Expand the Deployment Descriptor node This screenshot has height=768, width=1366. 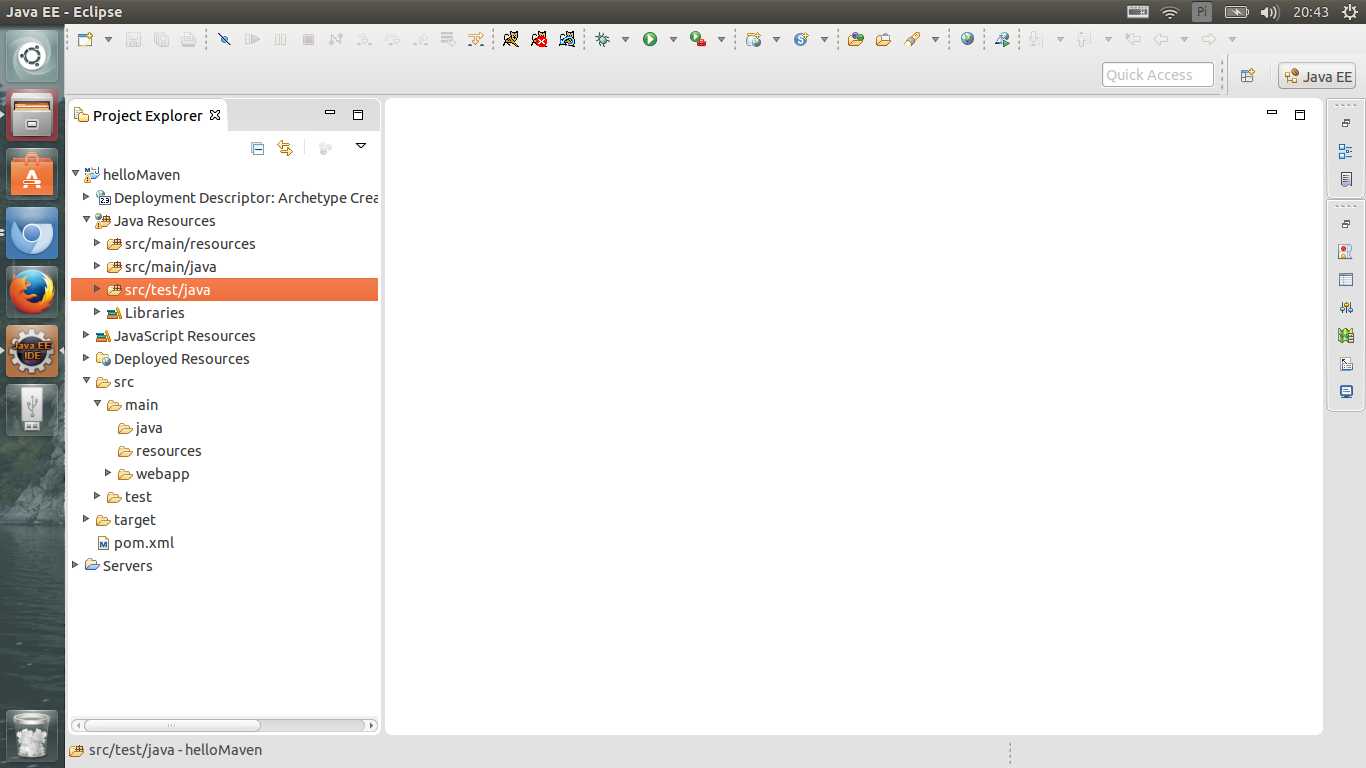[87, 197]
